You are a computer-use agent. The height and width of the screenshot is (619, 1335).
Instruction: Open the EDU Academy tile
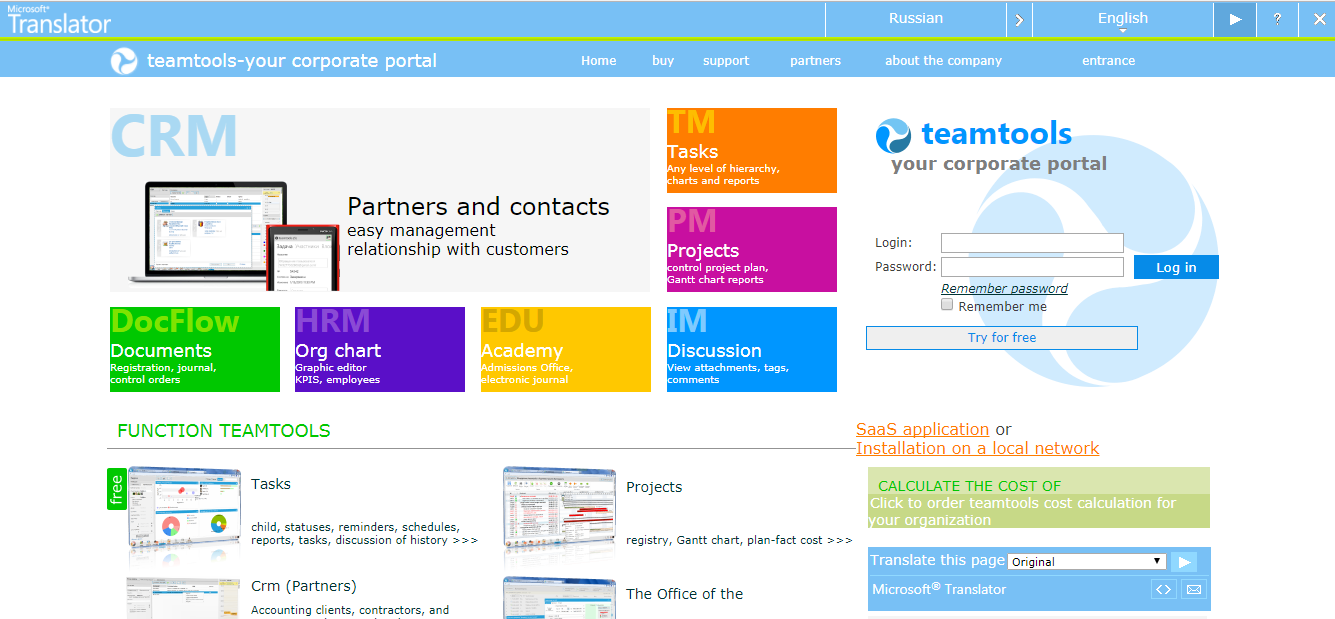[565, 349]
